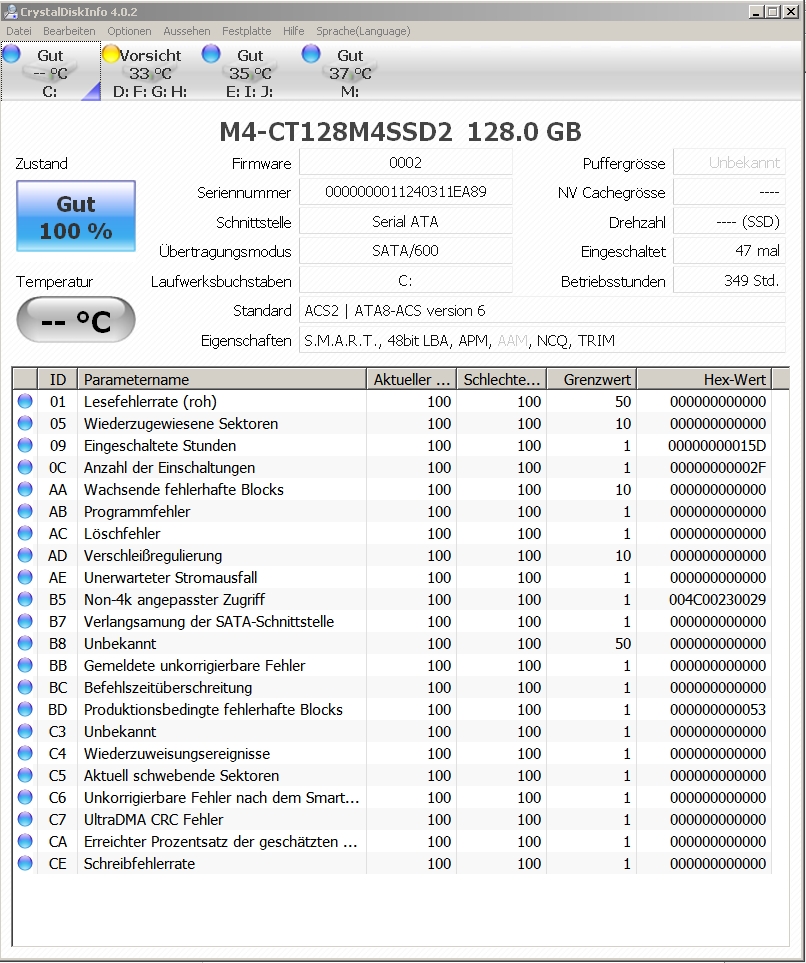
Task: Select the C: drive tab
Action: tap(50, 72)
